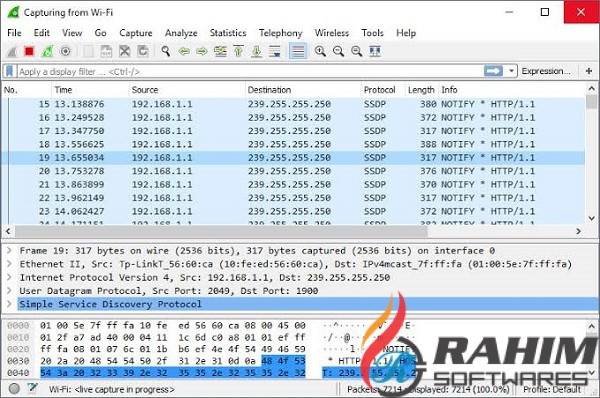Open Capture options gear icon
Screen dimensions: 600x398
point(65,51)
